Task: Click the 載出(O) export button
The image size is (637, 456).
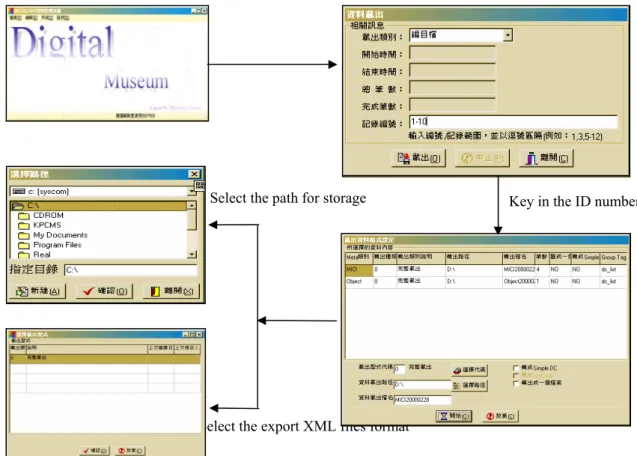Action: point(418,158)
